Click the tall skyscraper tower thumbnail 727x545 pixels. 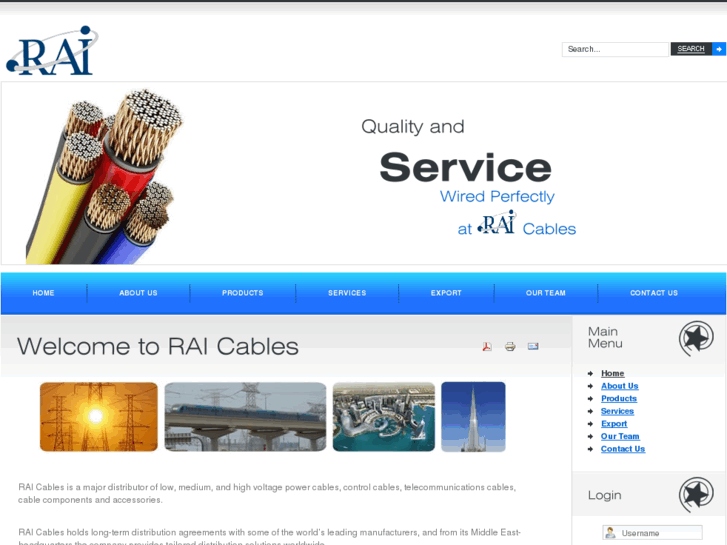pos(473,417)
